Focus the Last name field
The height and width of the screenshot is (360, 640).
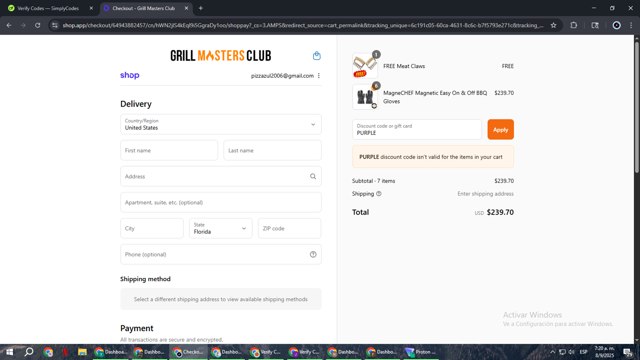click(272, 151)
